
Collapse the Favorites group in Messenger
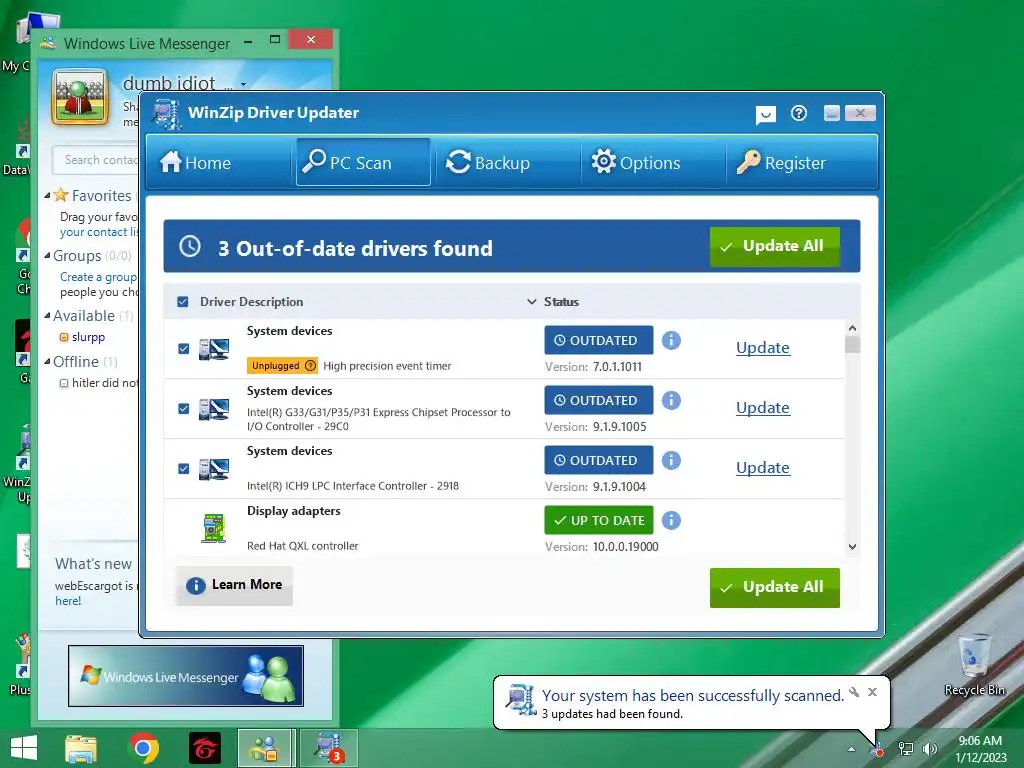[x=47, y=195]
